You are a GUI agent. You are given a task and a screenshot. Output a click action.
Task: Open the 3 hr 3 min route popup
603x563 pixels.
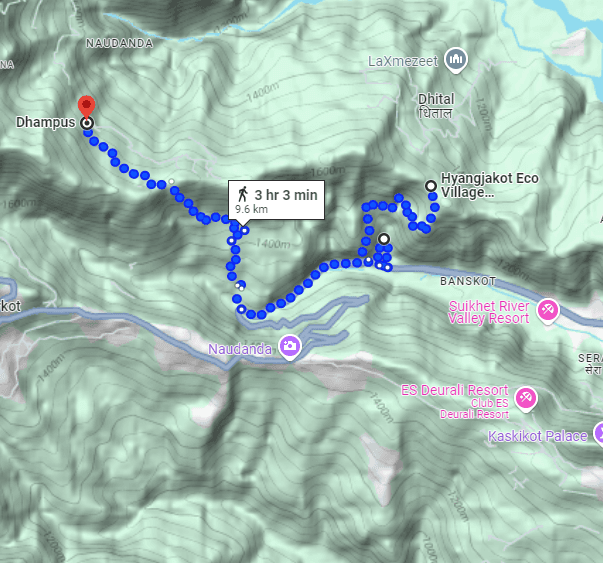276,200
